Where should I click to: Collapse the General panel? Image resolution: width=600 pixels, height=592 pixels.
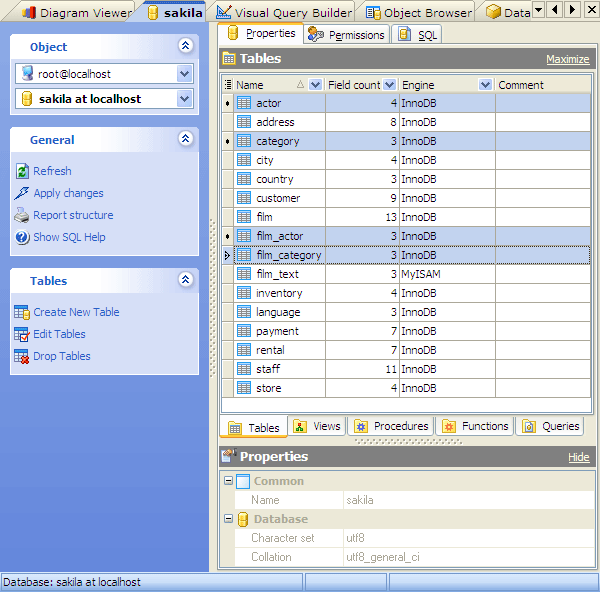point(186,138)
